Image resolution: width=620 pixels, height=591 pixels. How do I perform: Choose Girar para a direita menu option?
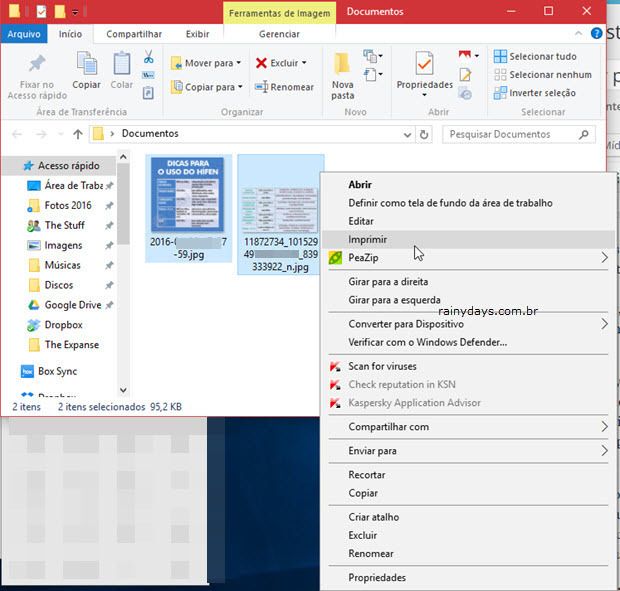coord(388,282)
